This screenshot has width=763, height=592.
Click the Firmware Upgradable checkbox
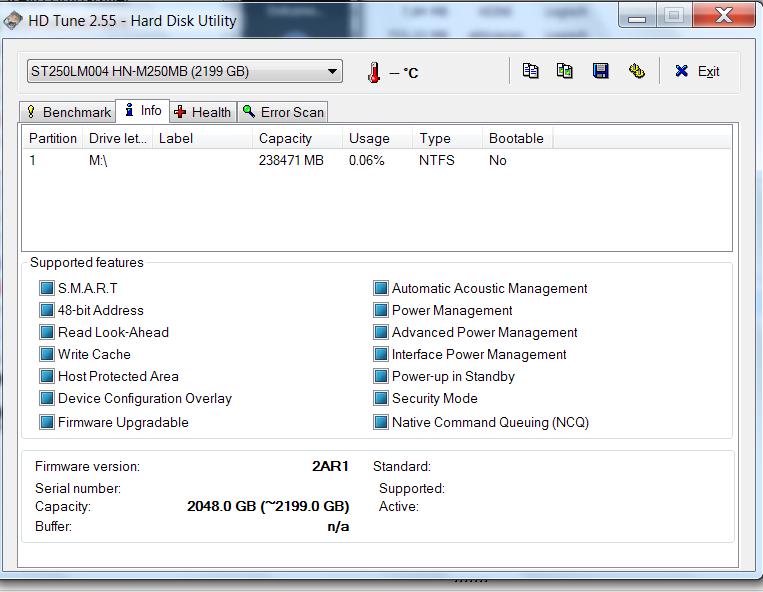tap(47, 422)
